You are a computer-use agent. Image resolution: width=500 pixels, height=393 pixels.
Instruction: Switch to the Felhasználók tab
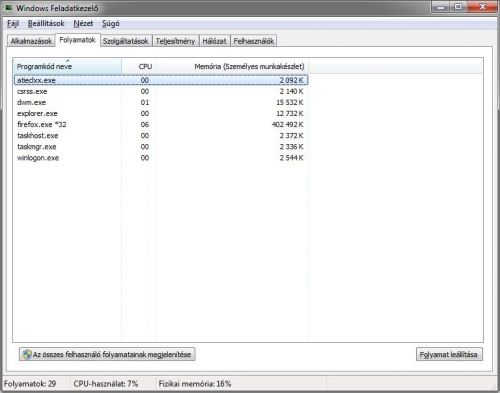coord(254,41)
